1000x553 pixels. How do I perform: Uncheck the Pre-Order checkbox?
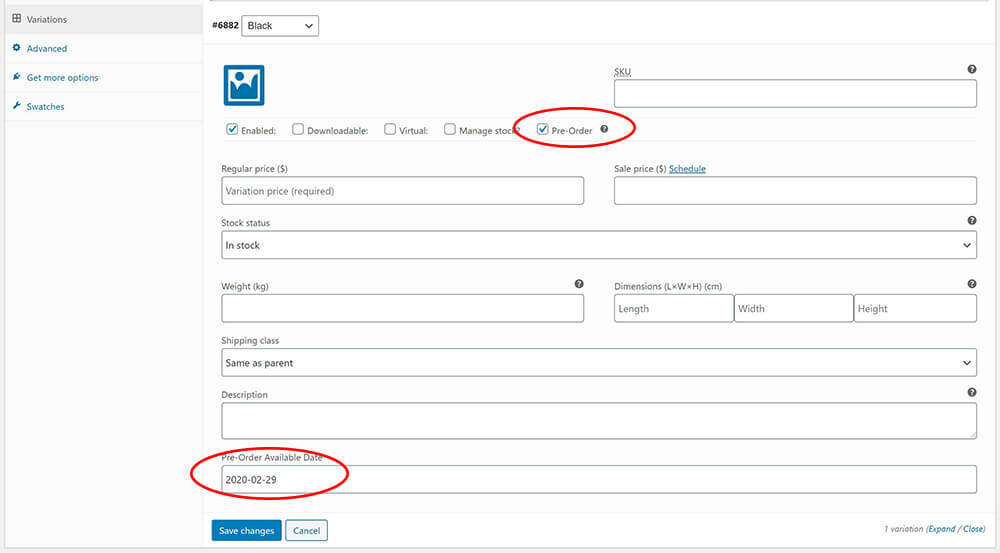pos(543,129)
